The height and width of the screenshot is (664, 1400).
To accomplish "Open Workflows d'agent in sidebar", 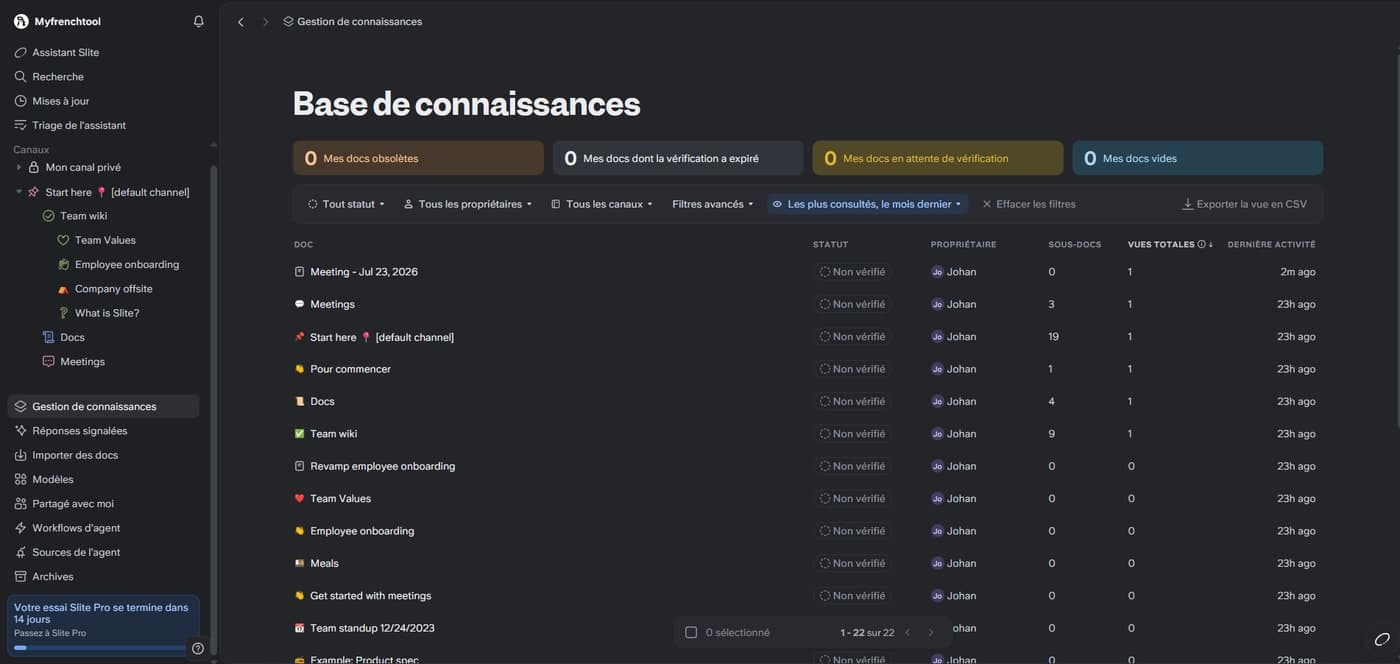I will click(103, 528).
